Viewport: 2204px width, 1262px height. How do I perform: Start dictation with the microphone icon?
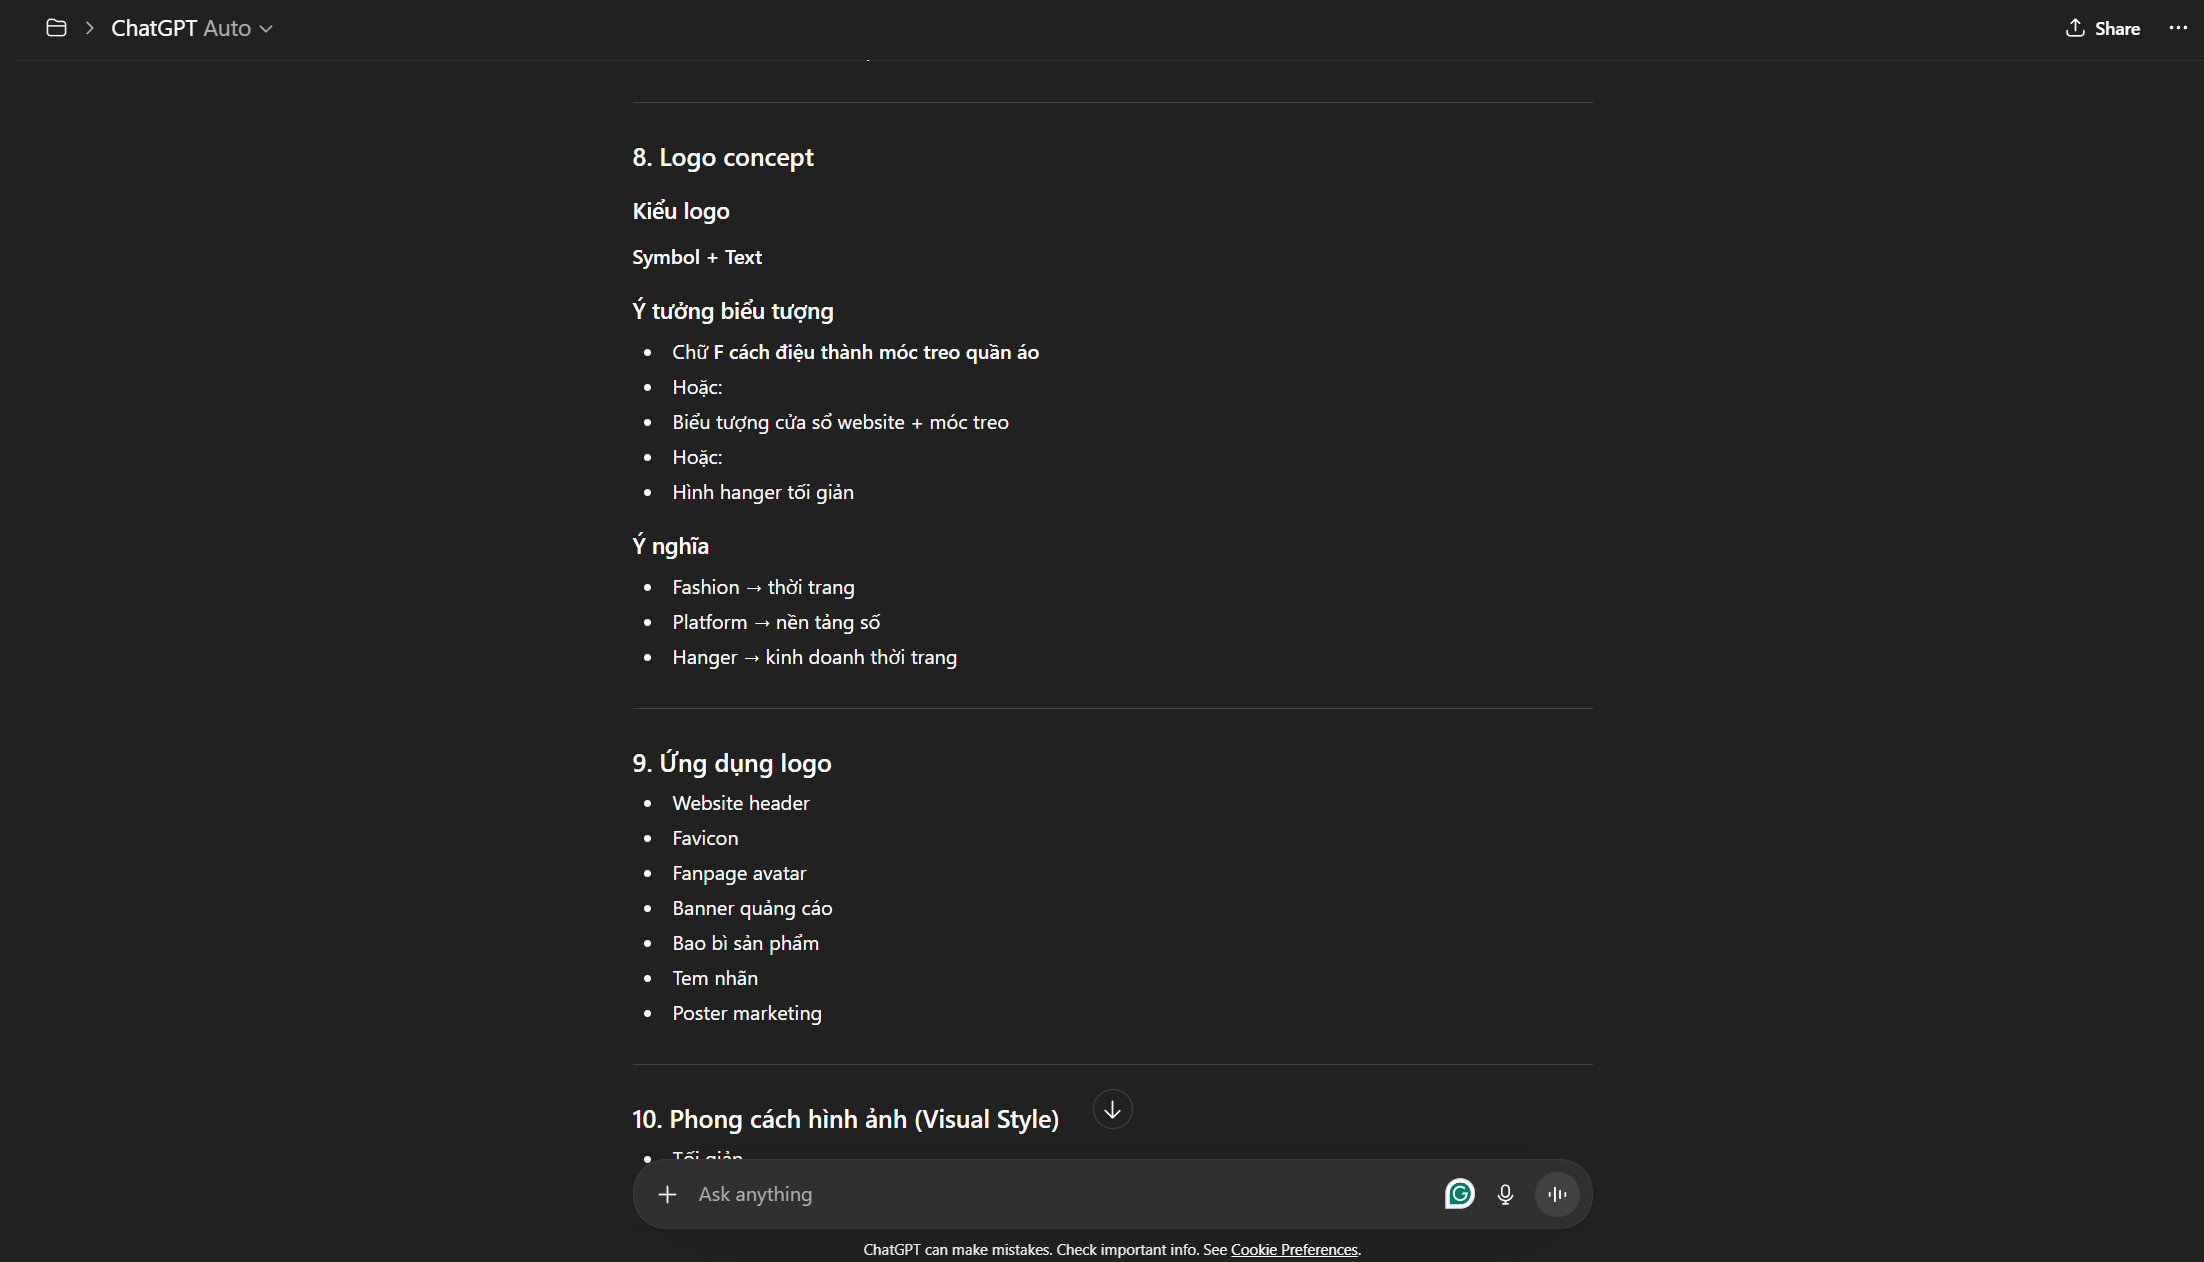(1505, 1194)
